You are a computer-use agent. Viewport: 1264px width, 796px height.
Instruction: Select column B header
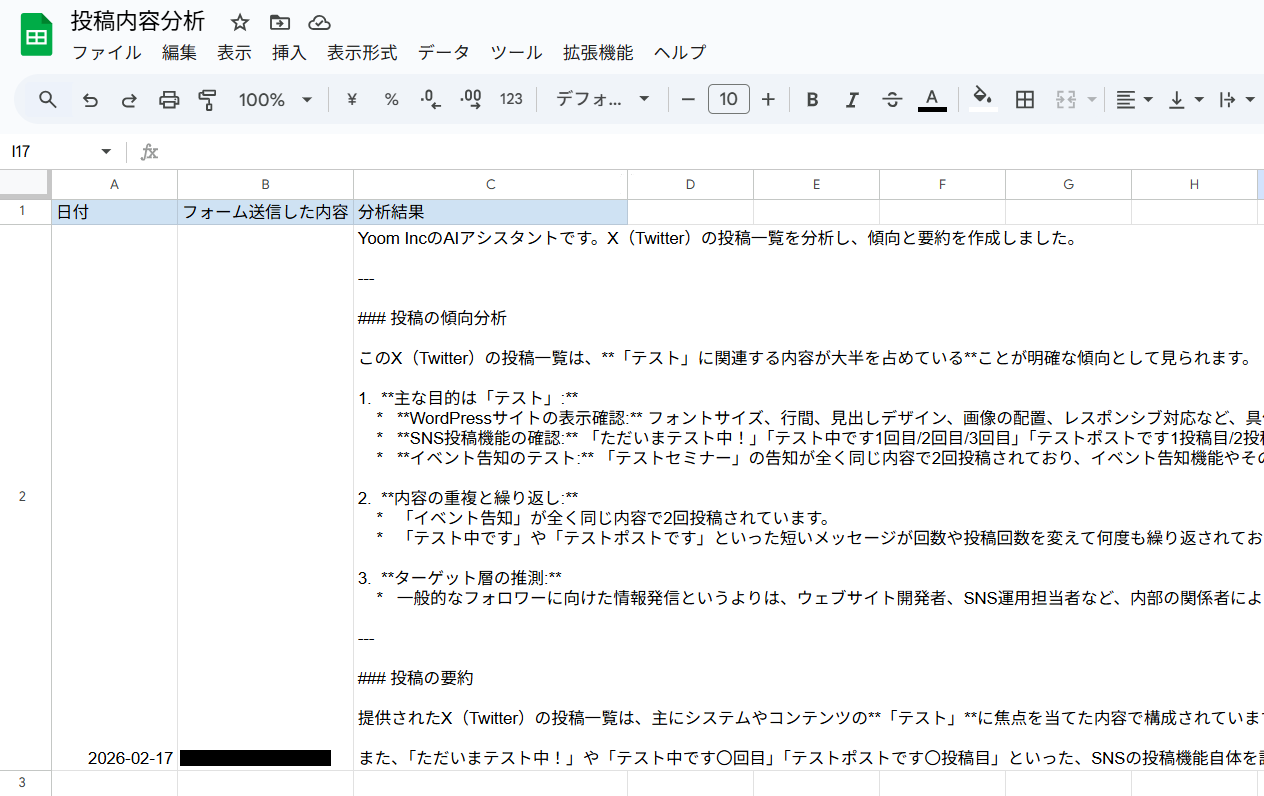click(x=265, y=184)
